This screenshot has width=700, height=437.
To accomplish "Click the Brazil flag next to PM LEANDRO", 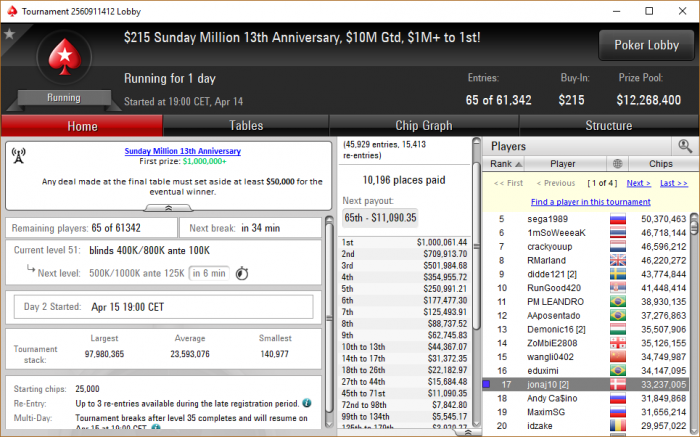I will [x=617, y=302].
